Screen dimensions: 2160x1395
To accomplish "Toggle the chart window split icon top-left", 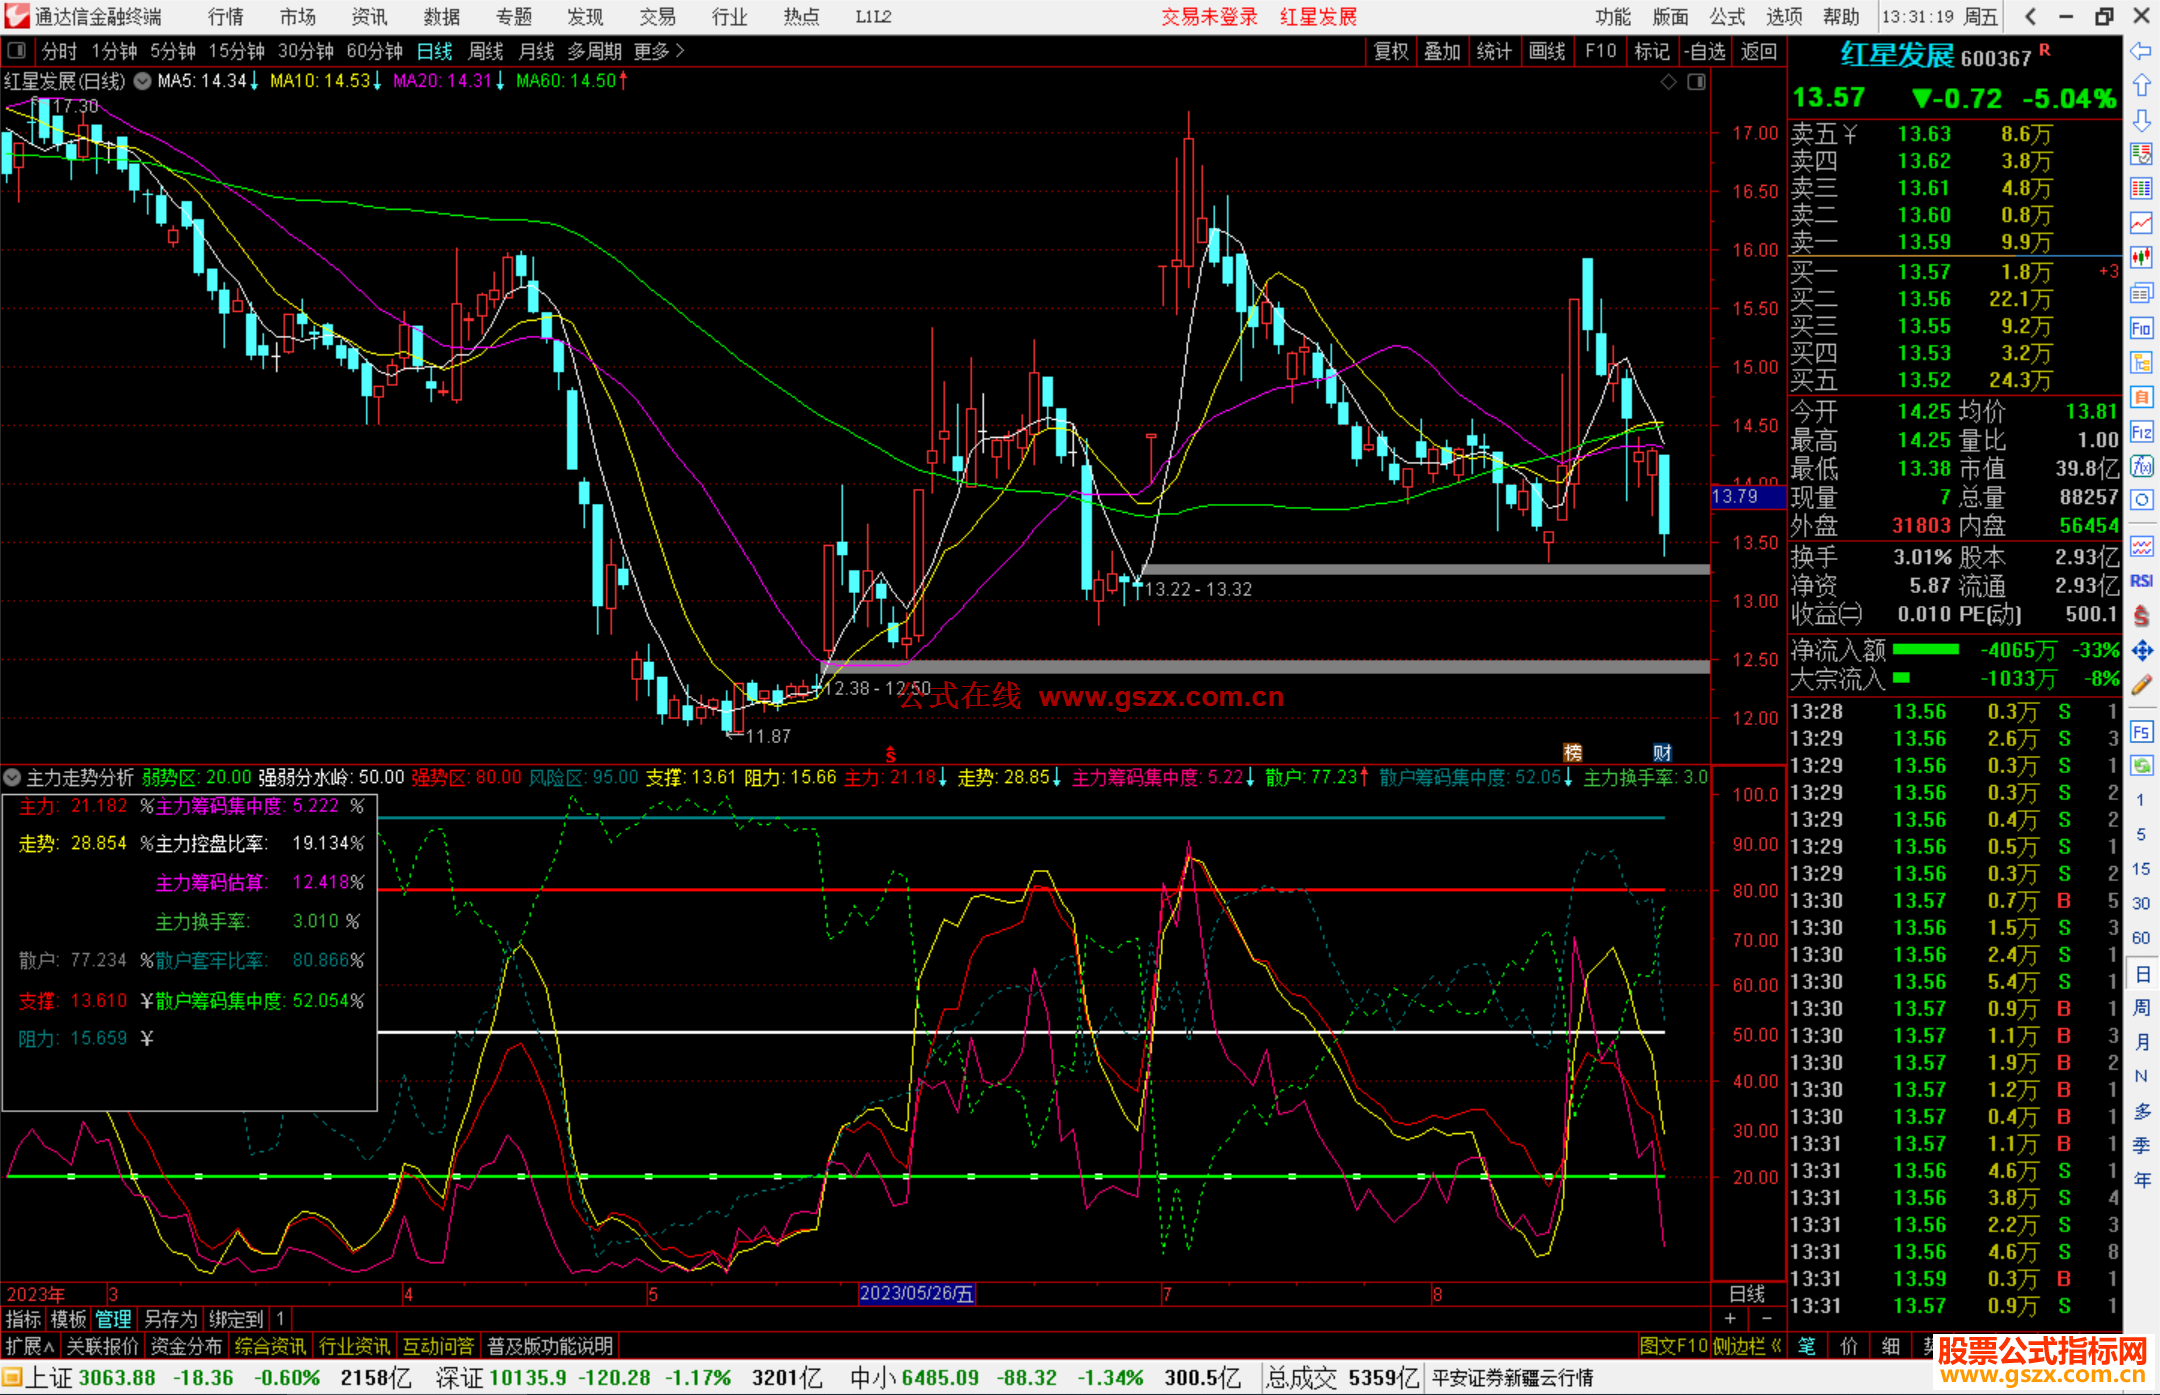I will pos(17,50).
